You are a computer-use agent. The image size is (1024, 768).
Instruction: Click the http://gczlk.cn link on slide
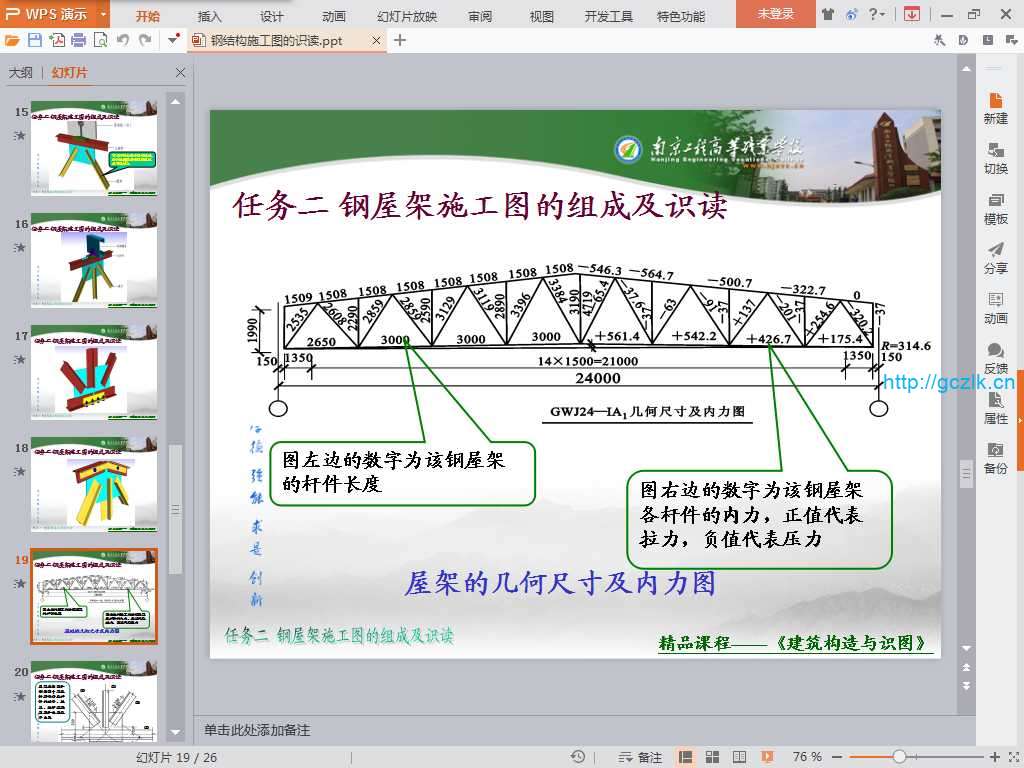(x=948, y=382)
